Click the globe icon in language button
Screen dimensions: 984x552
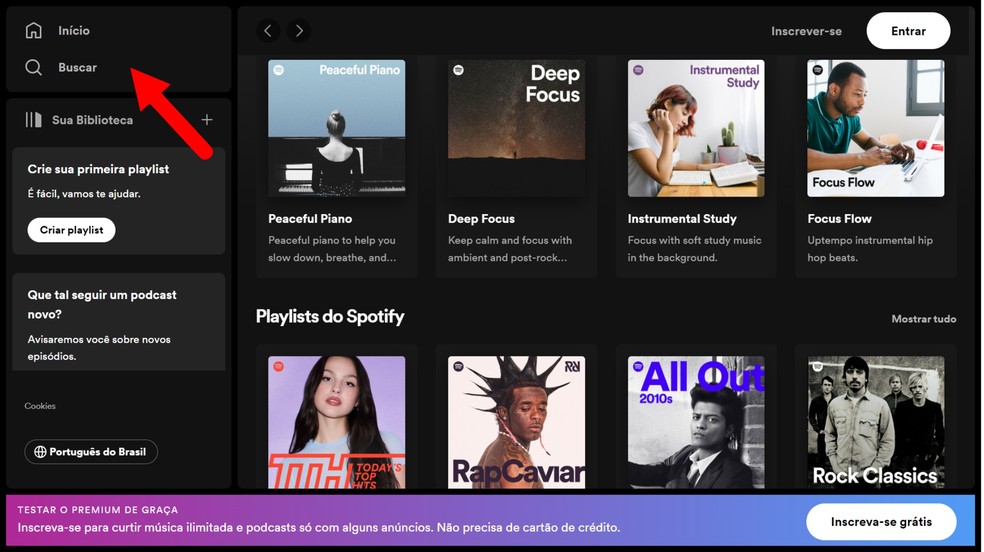pos(40,452)
